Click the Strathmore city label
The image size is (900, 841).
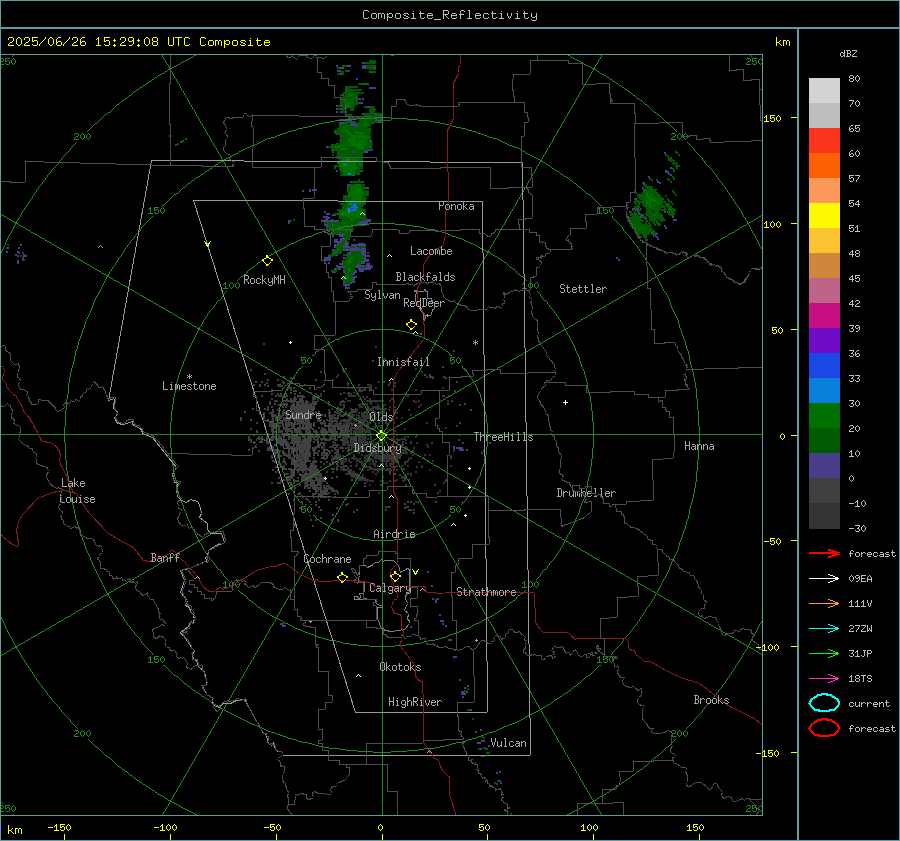pos(486,592)
